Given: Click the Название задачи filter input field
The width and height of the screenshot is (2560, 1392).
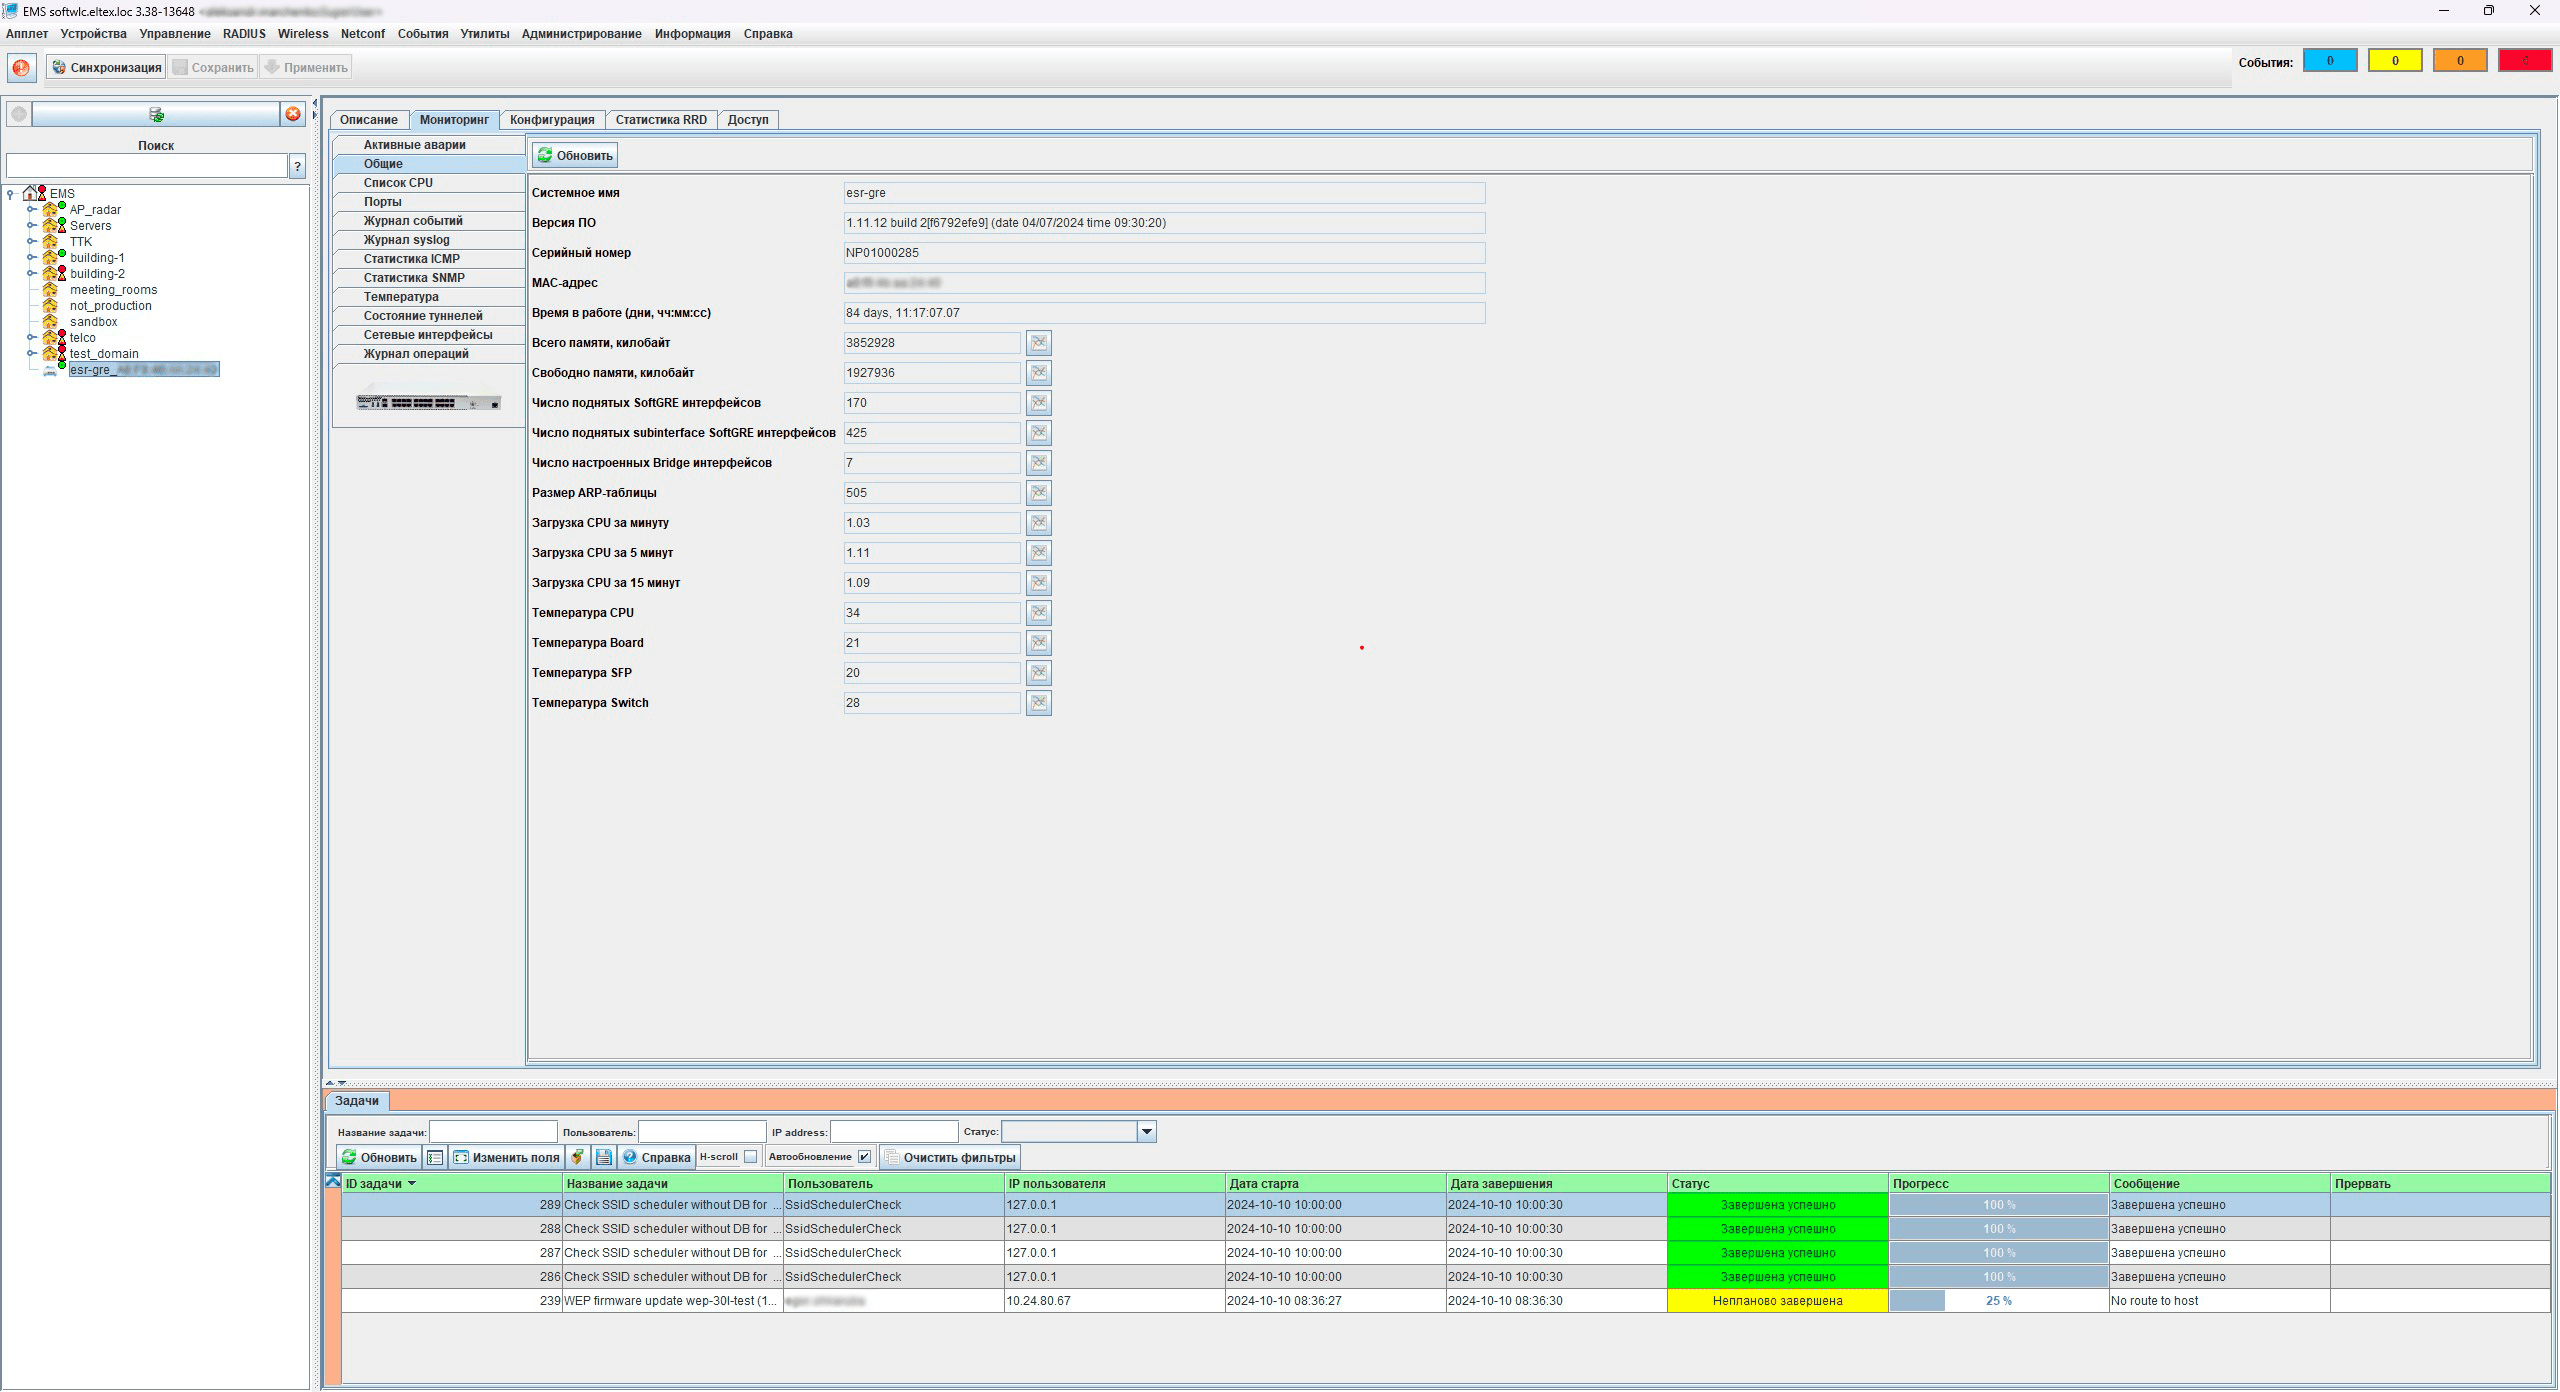Looking at the screenshot, I should pos(493,1132).
